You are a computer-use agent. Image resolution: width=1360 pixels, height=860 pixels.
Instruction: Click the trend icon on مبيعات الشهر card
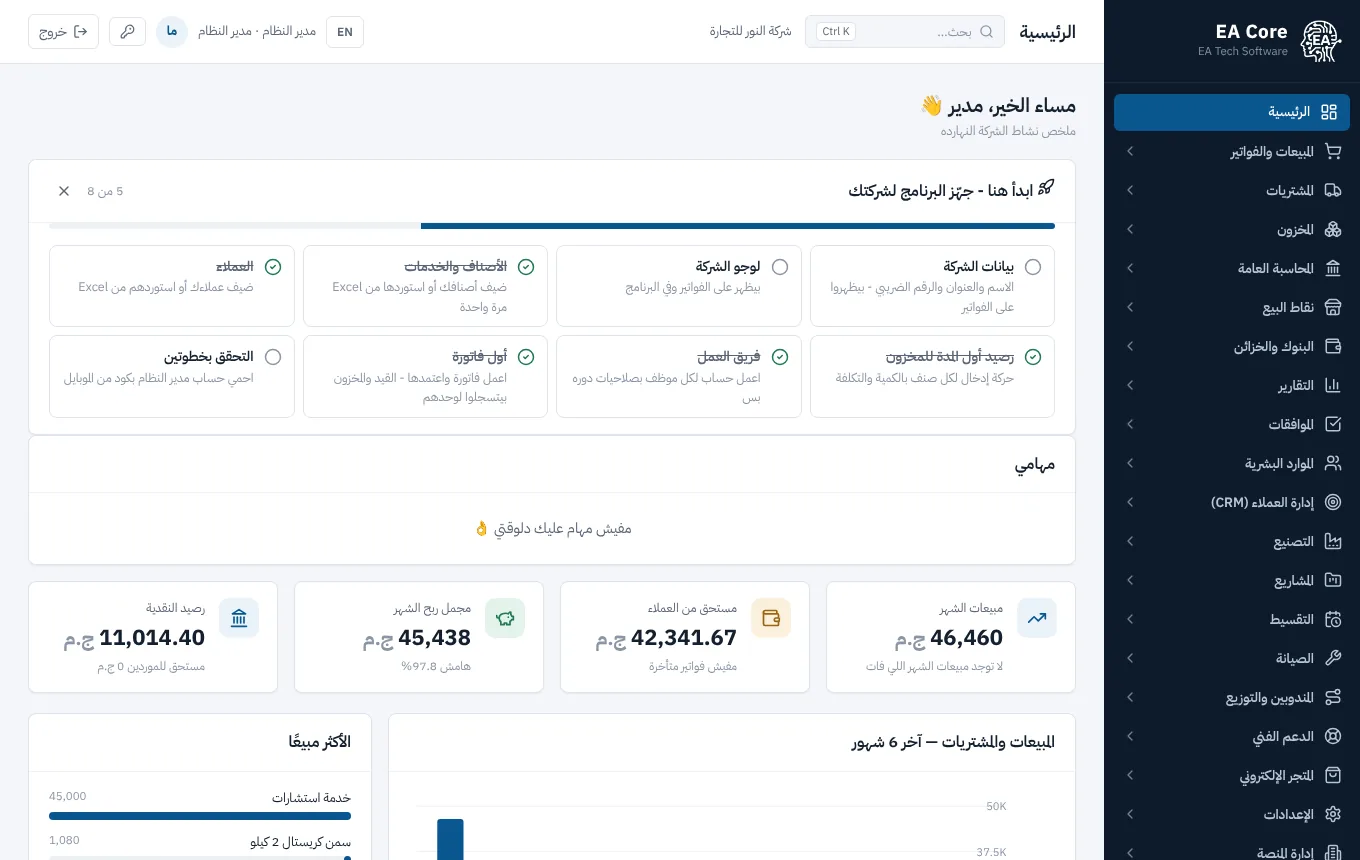1037,618
